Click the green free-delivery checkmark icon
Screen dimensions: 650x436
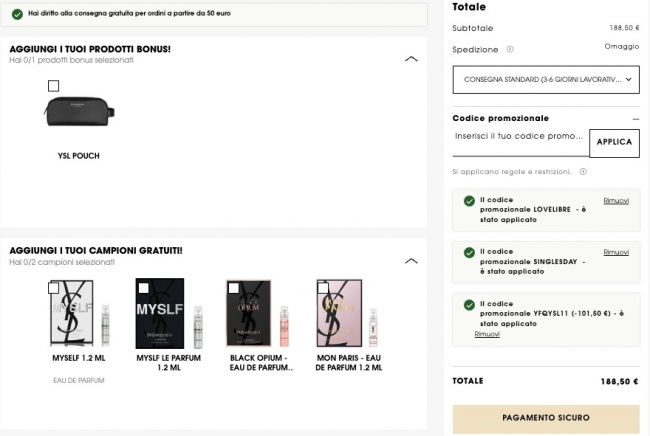pos(15,13)
